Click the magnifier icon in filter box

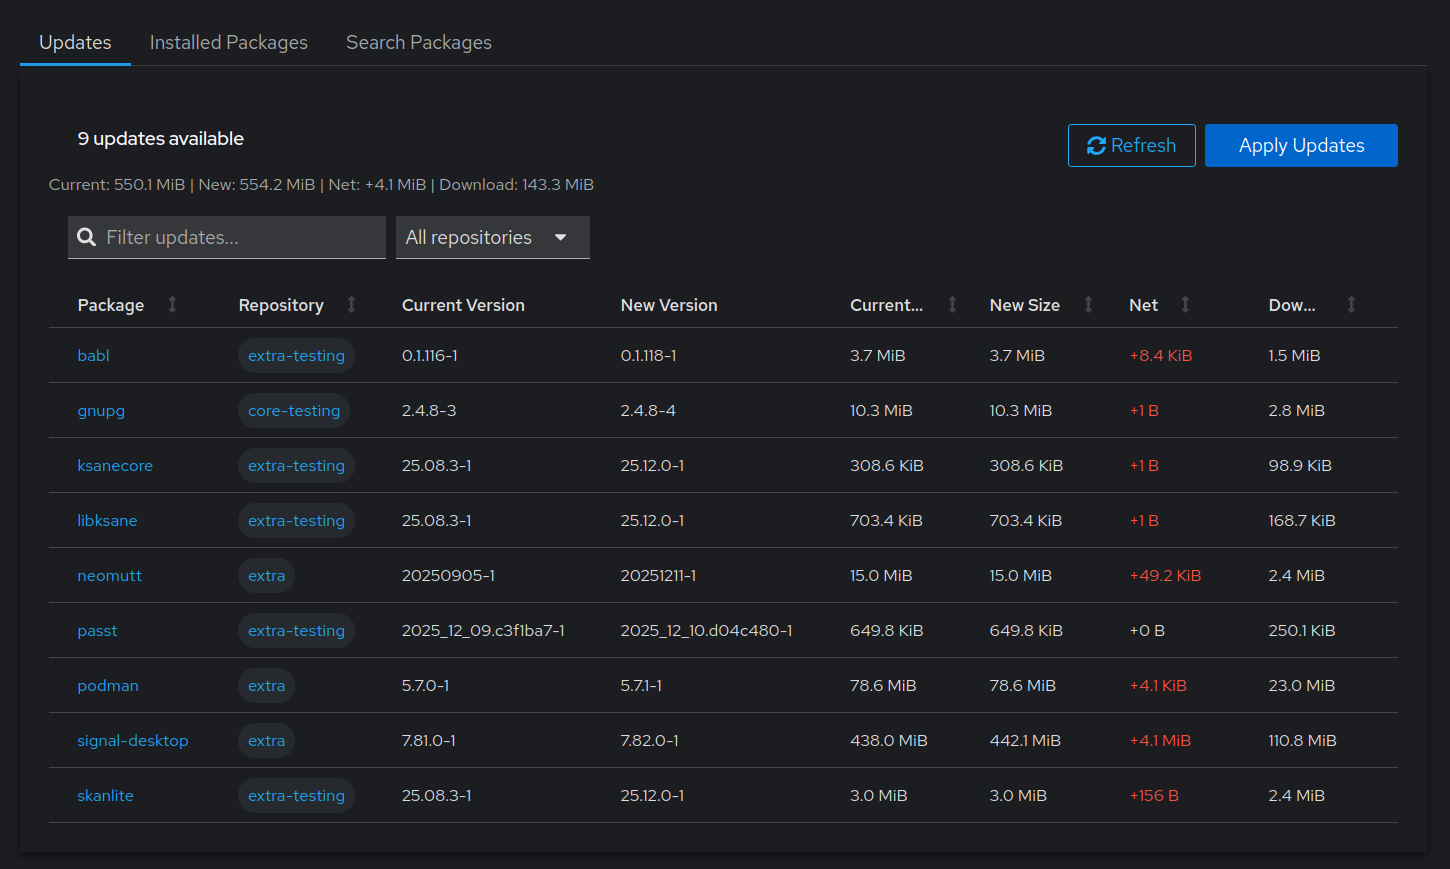[87, 237]
